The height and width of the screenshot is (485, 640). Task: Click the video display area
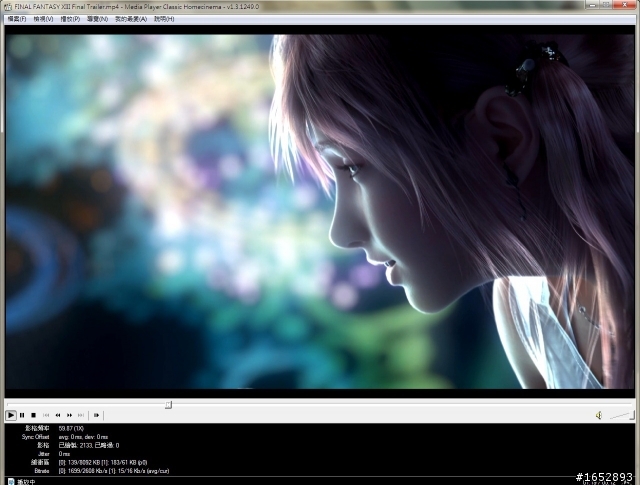[320, 211]
